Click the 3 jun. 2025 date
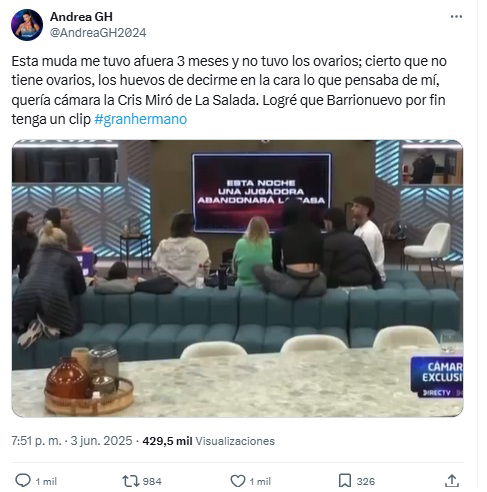 pyautogui.click(x=101, y=441)
